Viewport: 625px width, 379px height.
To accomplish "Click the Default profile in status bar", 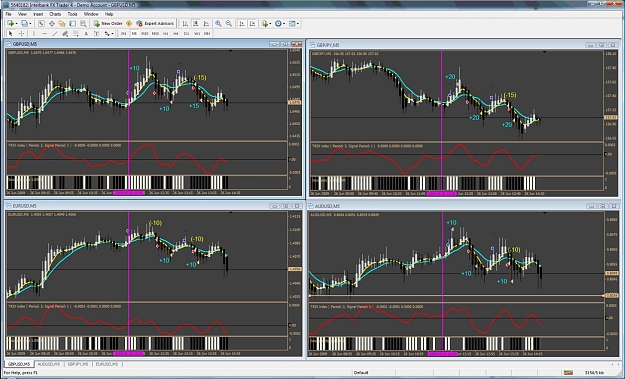I will [361, 373].
